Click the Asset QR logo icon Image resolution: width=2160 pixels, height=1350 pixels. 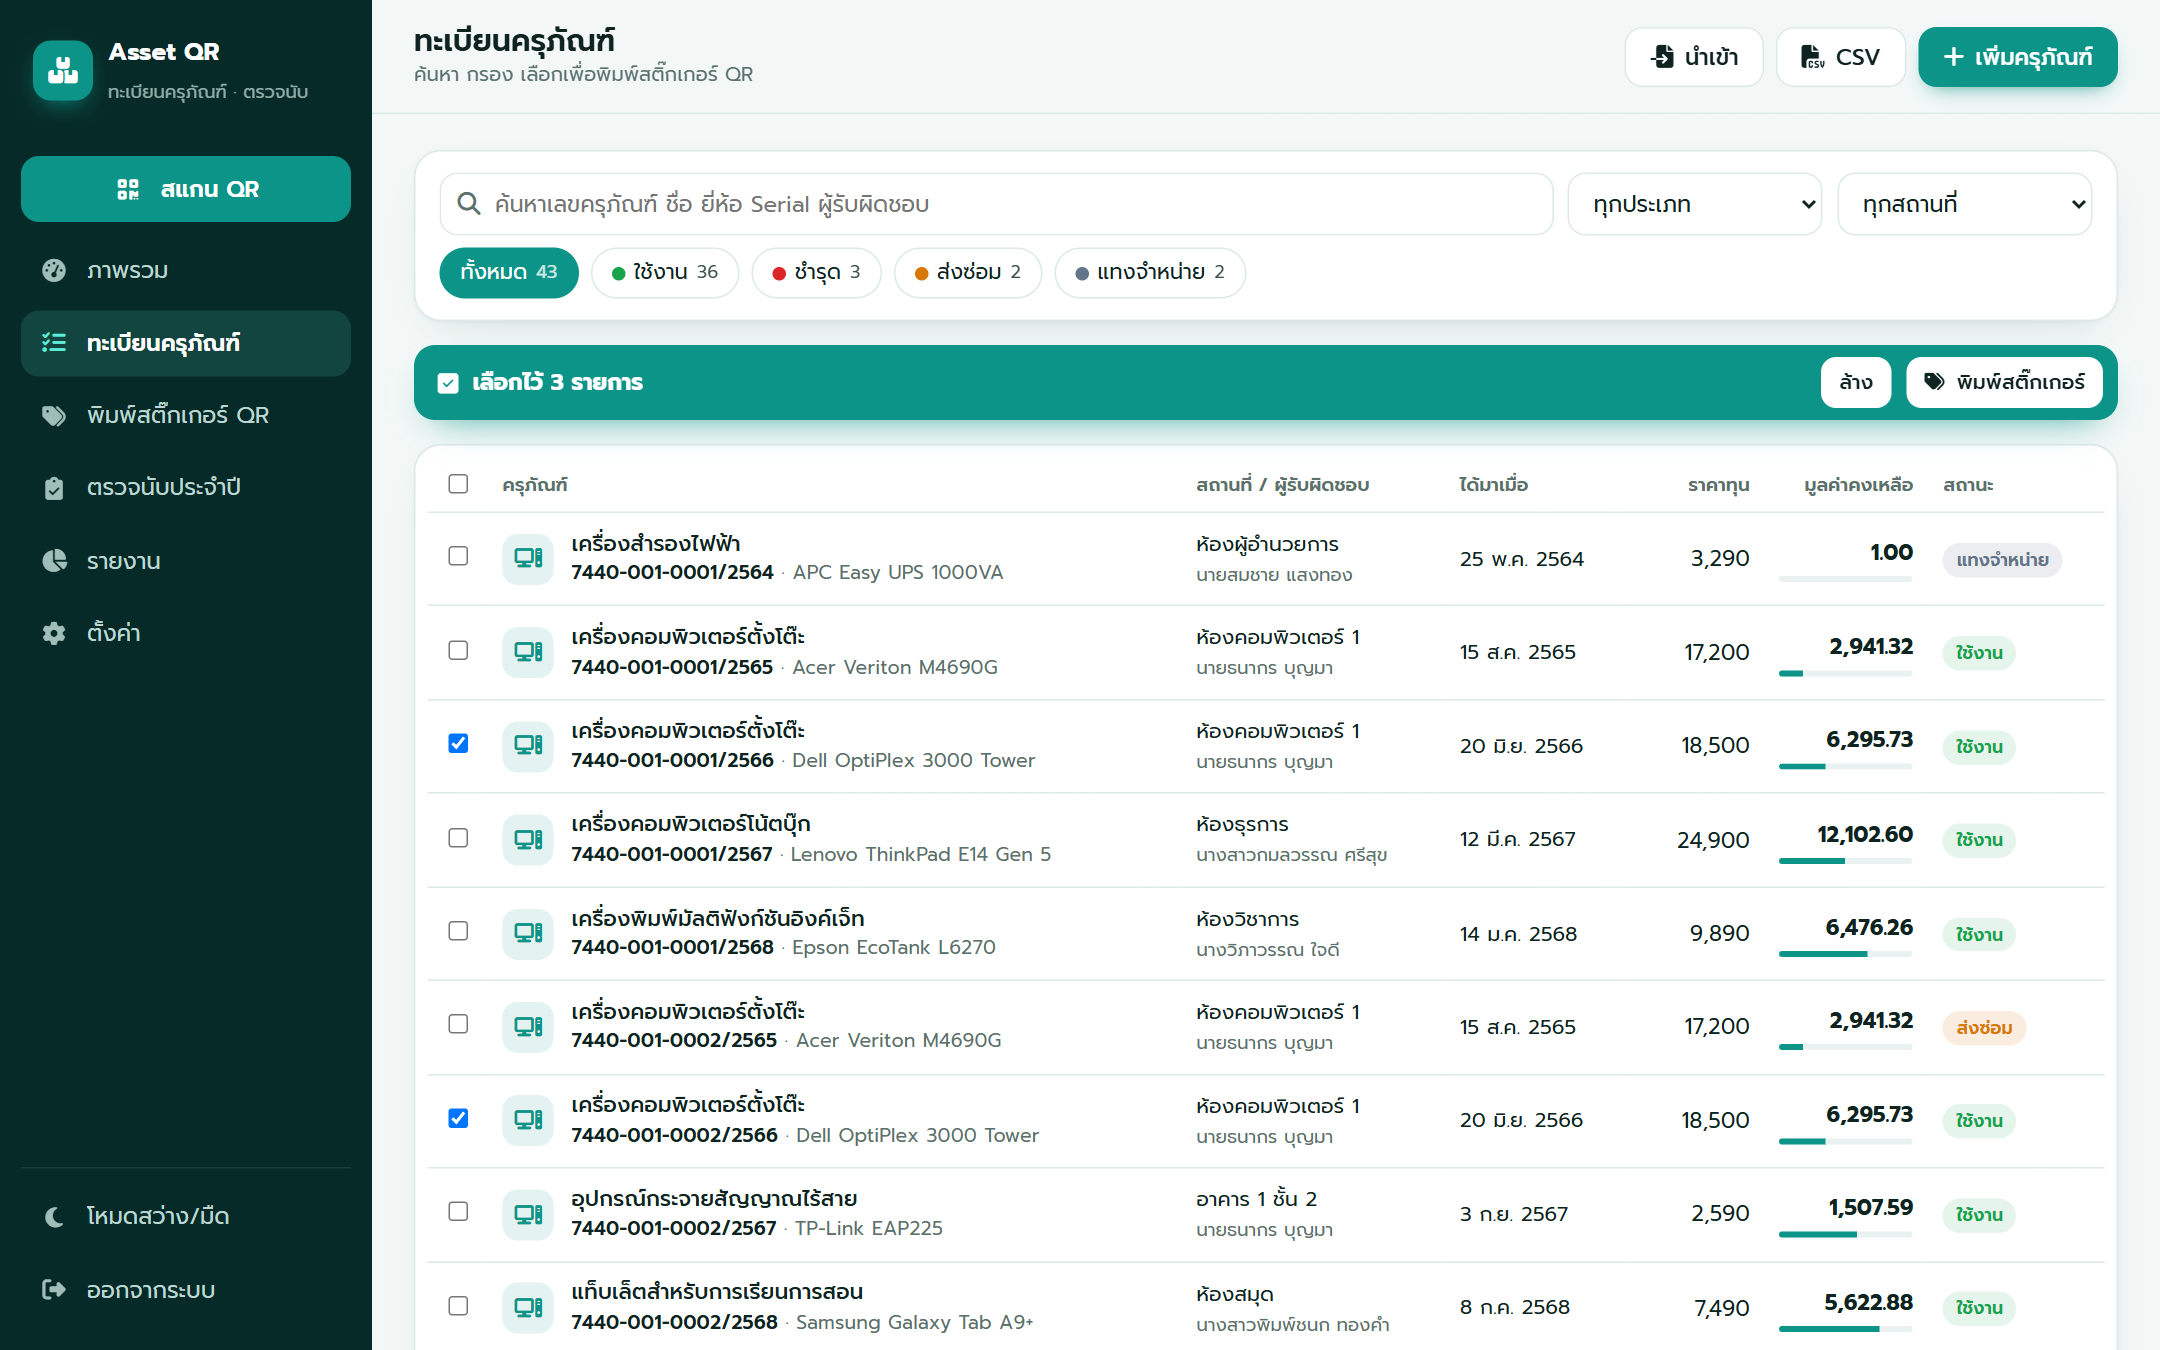(x=63, y=70)
